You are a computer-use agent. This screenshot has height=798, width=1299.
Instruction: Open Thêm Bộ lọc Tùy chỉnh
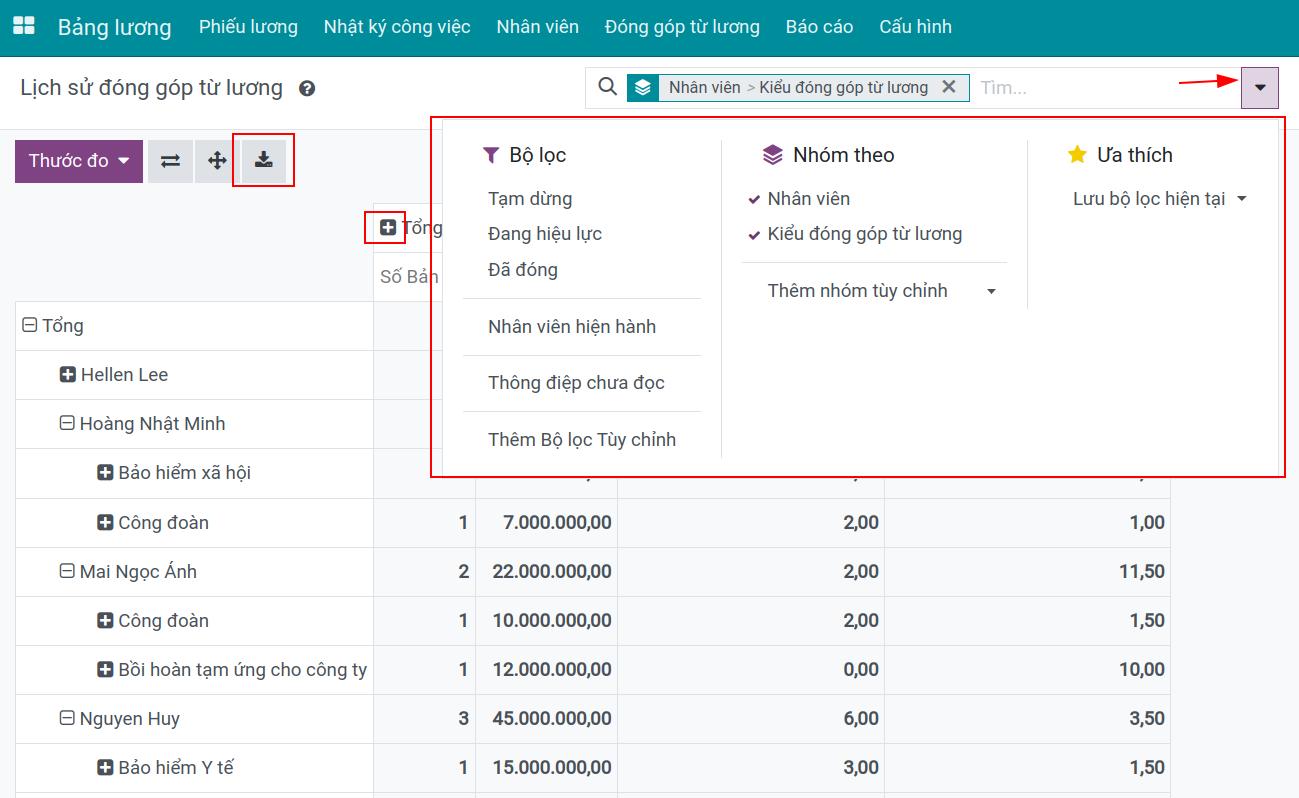pos(582,440)
